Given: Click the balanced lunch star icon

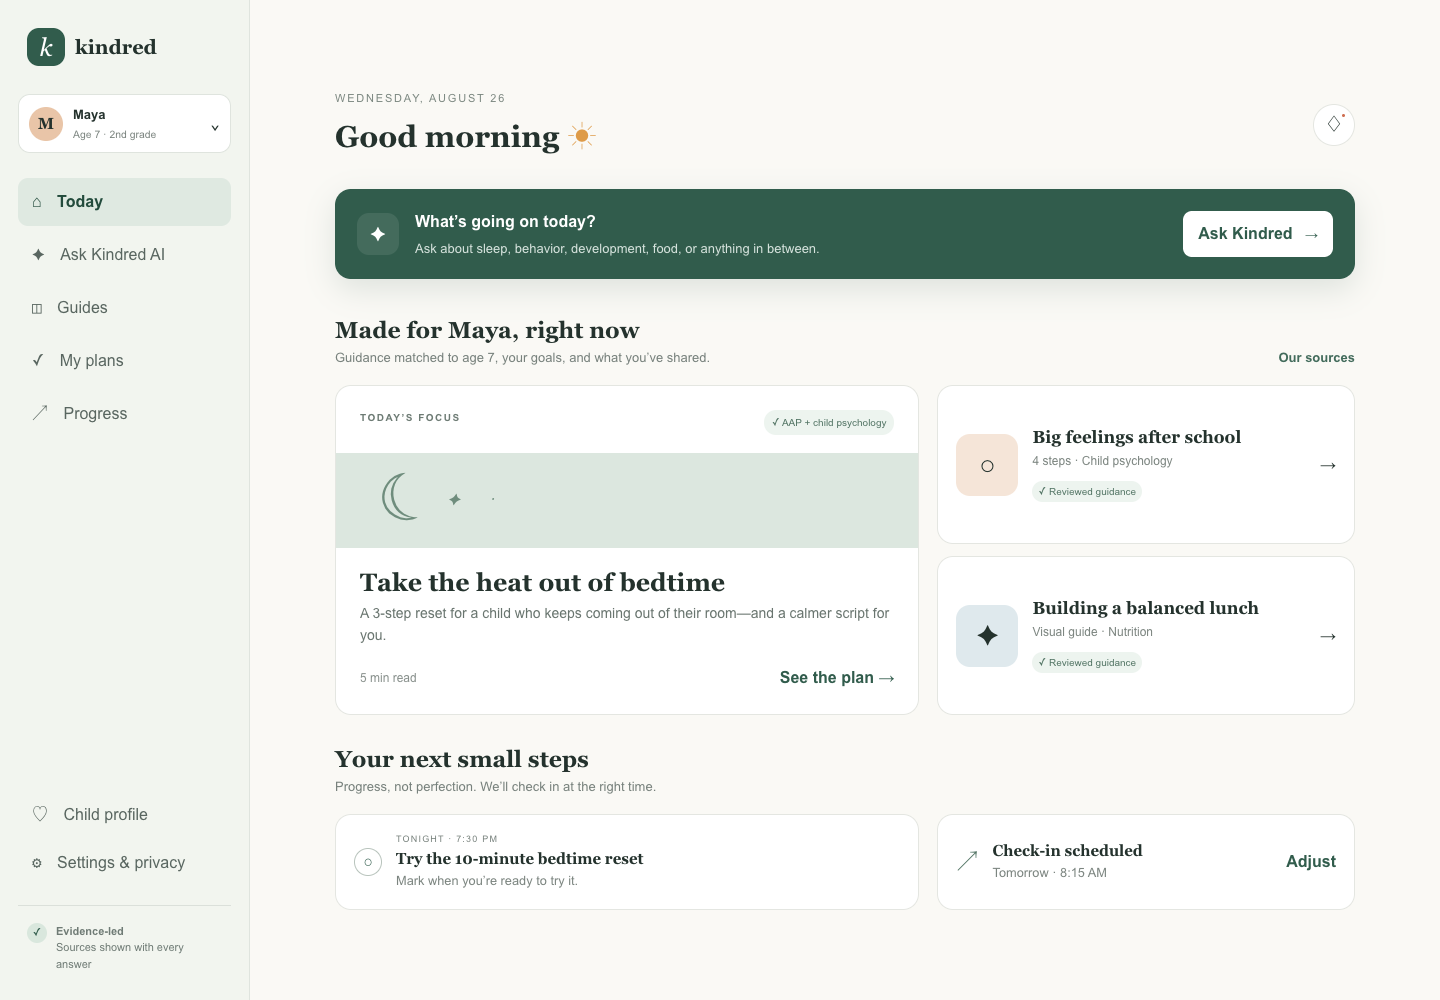Looking at the screenshot, I should click(987, 636).
